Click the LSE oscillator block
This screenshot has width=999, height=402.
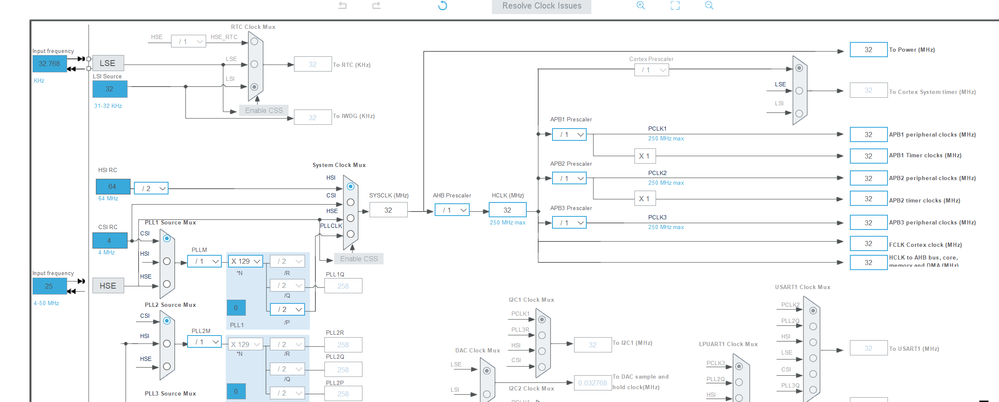click(108, 62)
